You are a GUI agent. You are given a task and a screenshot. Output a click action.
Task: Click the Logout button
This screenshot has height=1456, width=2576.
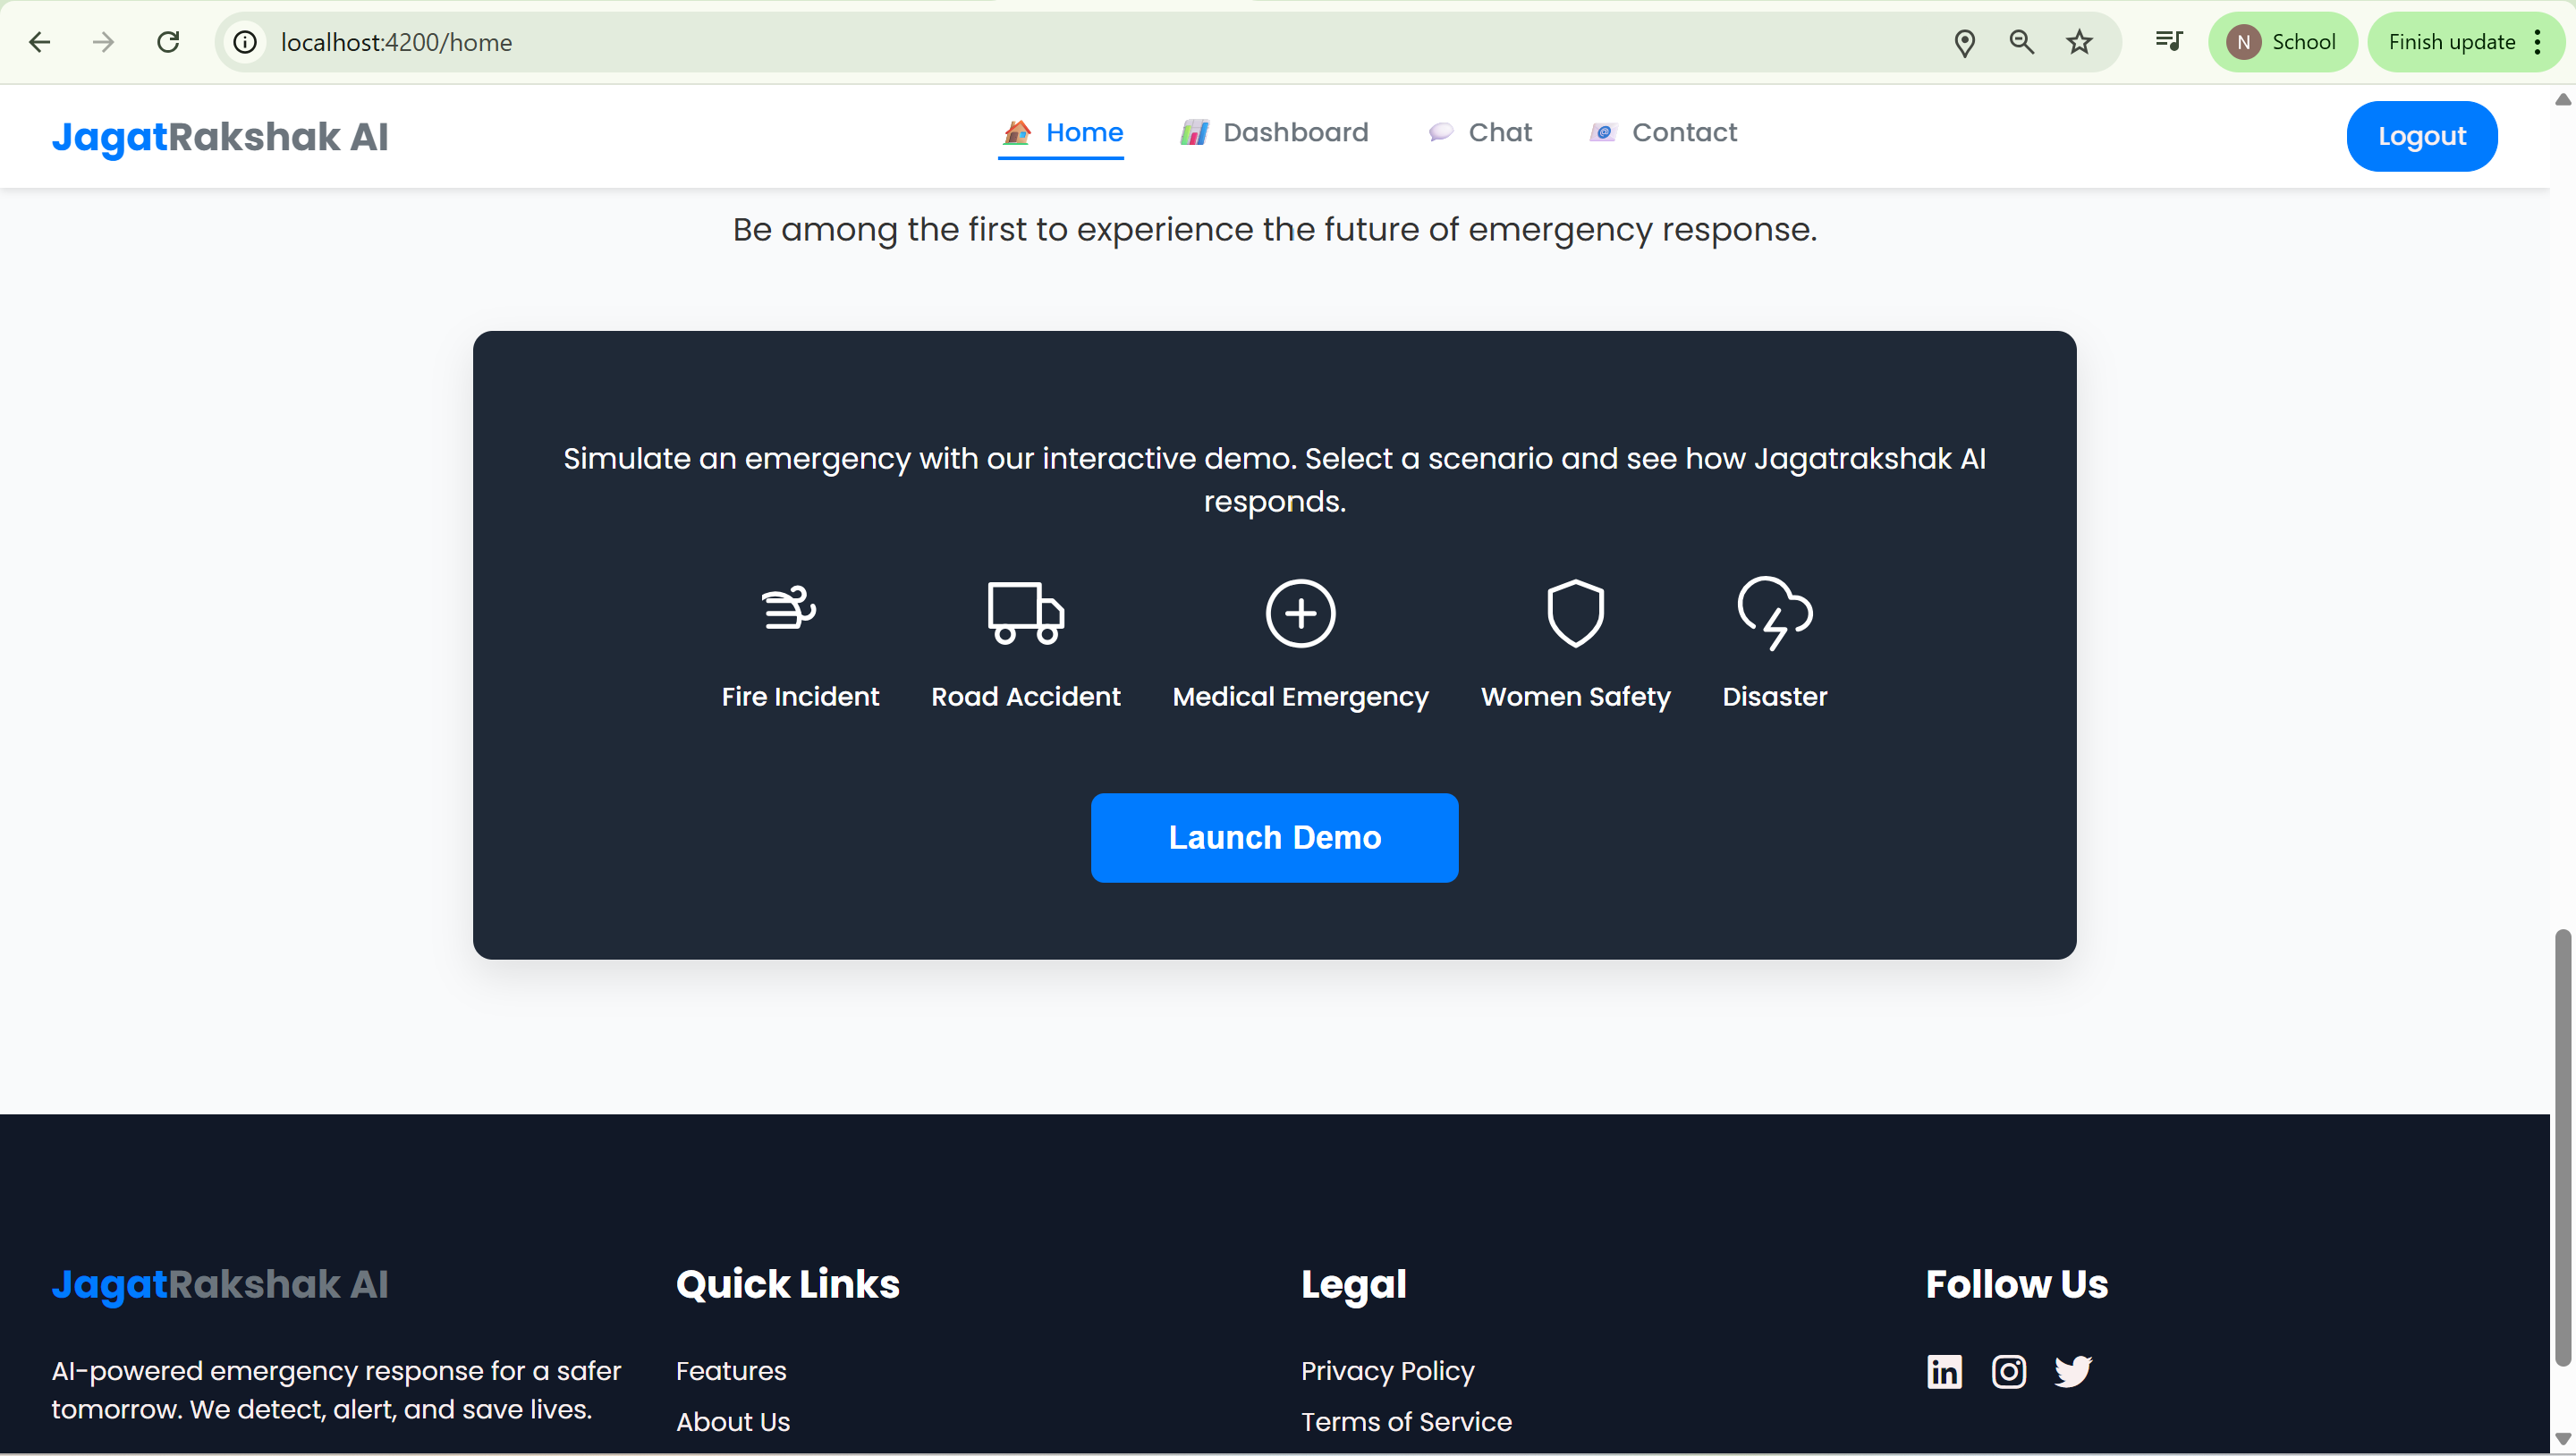tap(2421, 136)
